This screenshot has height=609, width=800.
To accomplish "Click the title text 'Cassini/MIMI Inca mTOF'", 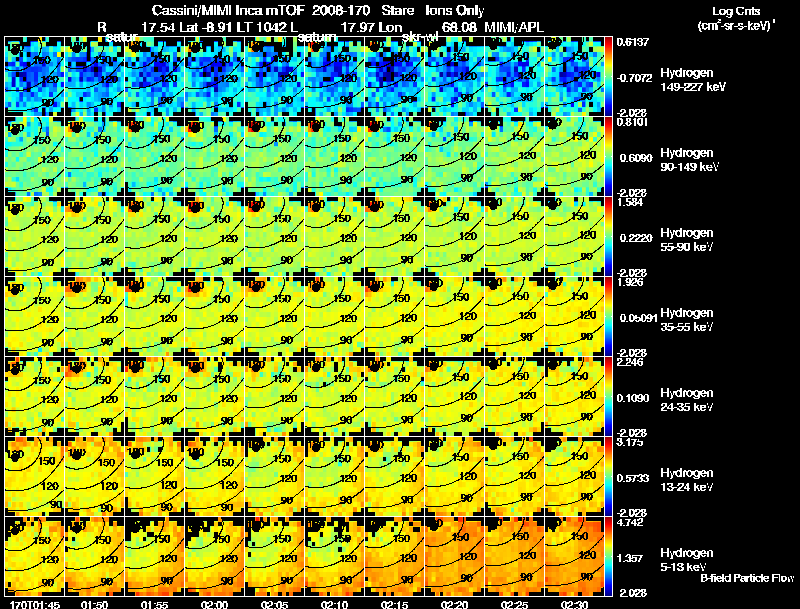I will [228, 11].
